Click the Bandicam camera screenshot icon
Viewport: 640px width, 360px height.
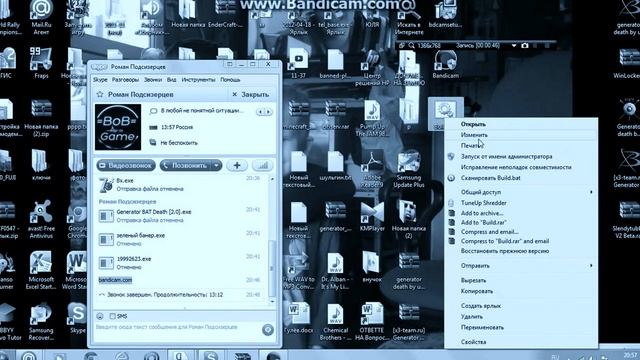click(x=525, y=46)
